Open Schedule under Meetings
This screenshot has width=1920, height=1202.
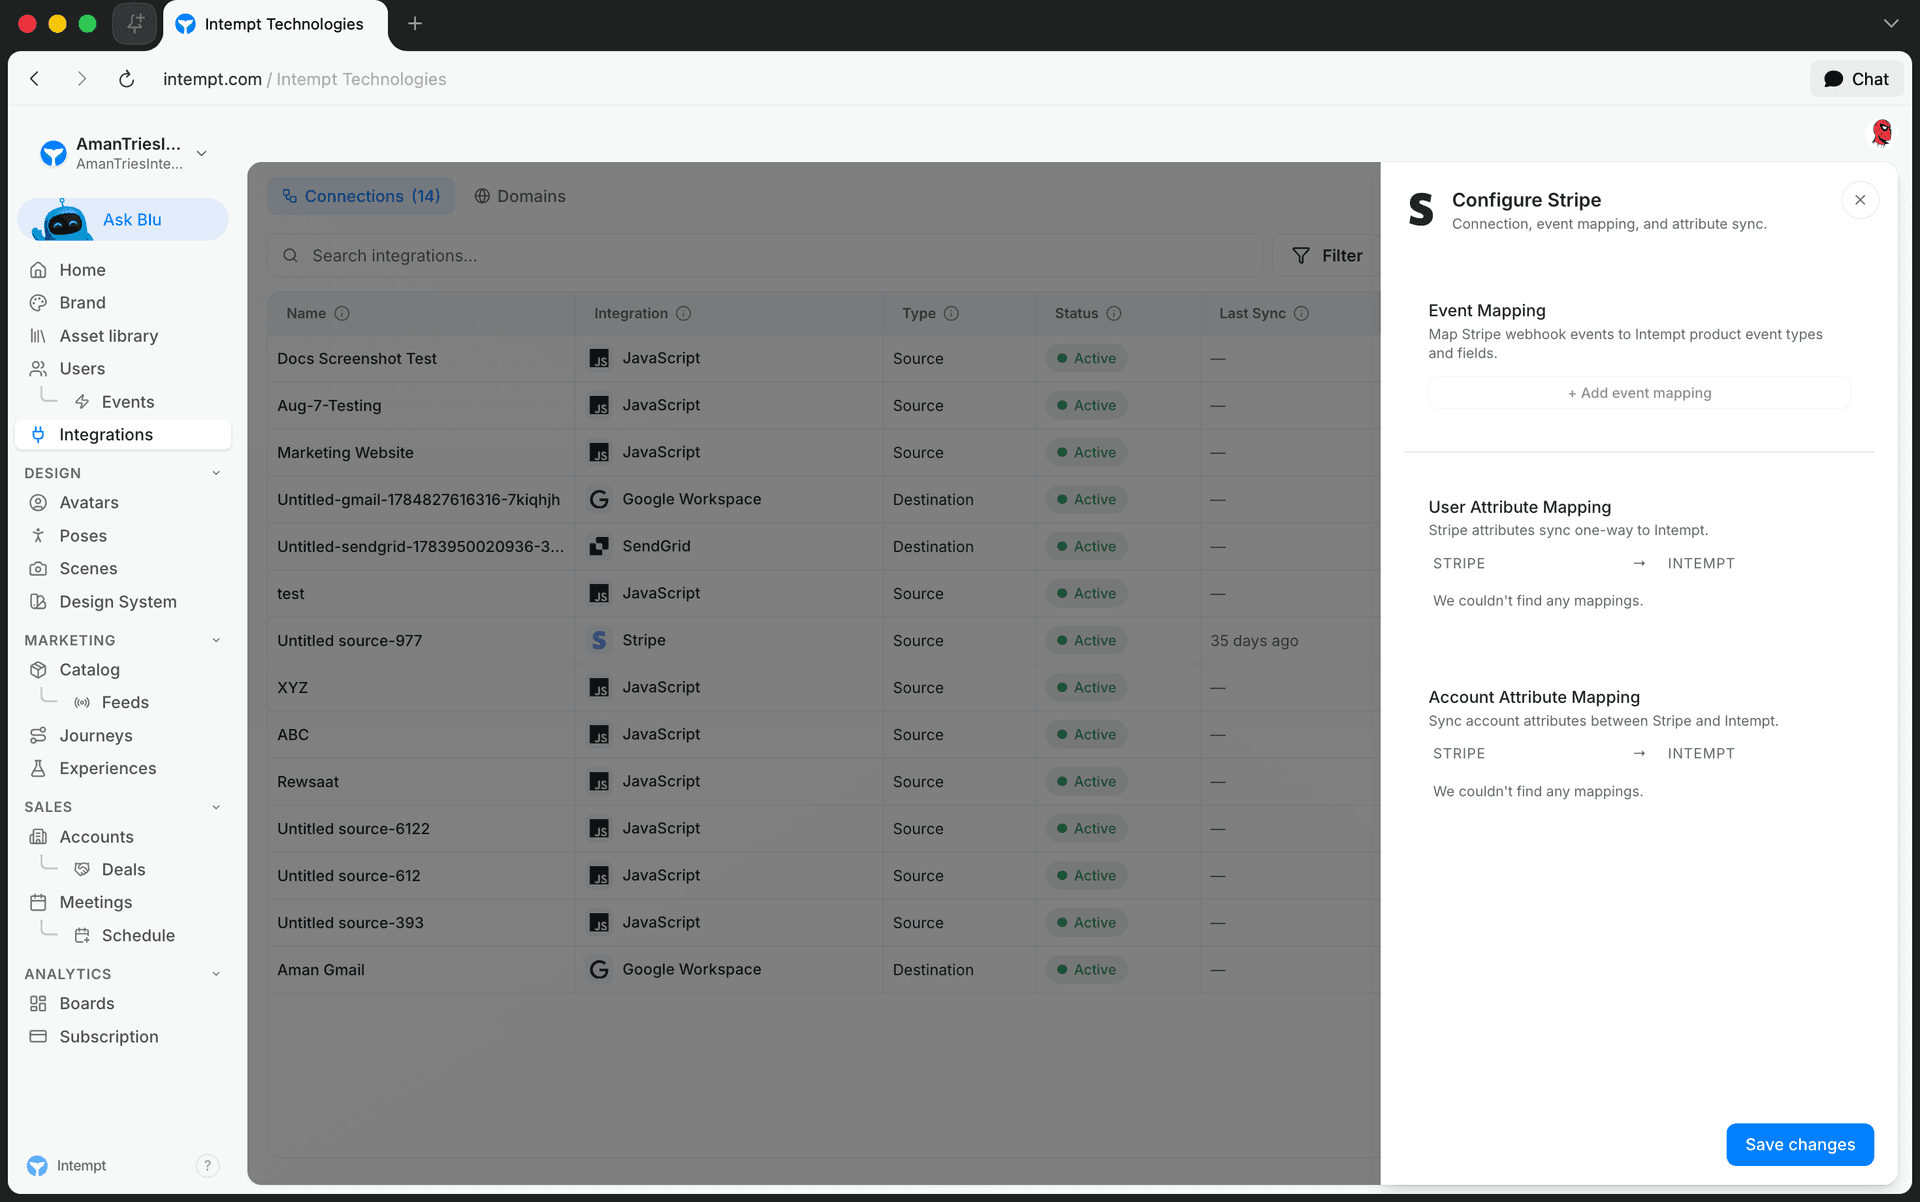pos(138,936)
